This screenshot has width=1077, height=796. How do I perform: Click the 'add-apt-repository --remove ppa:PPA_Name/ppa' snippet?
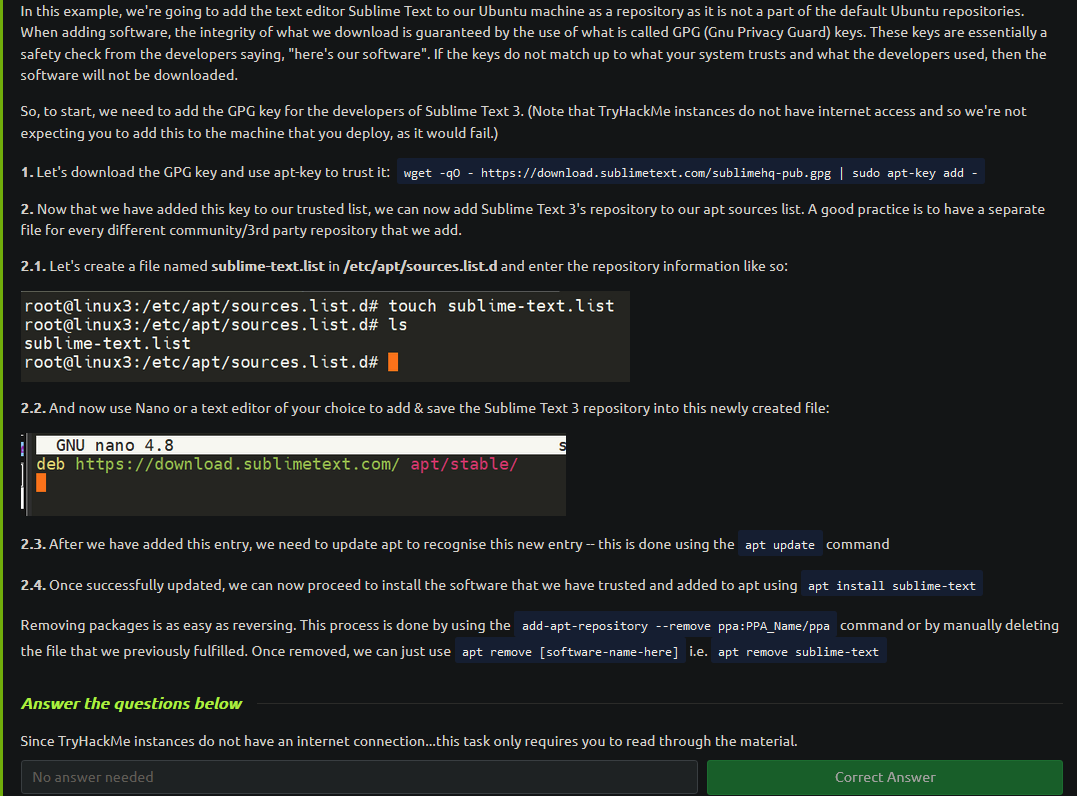click(x=675, y=625)
